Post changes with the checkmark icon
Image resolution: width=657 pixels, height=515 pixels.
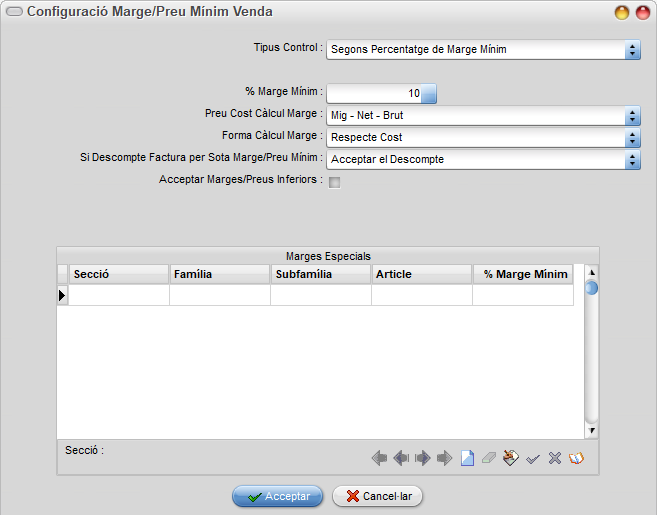tap(533, 459)
